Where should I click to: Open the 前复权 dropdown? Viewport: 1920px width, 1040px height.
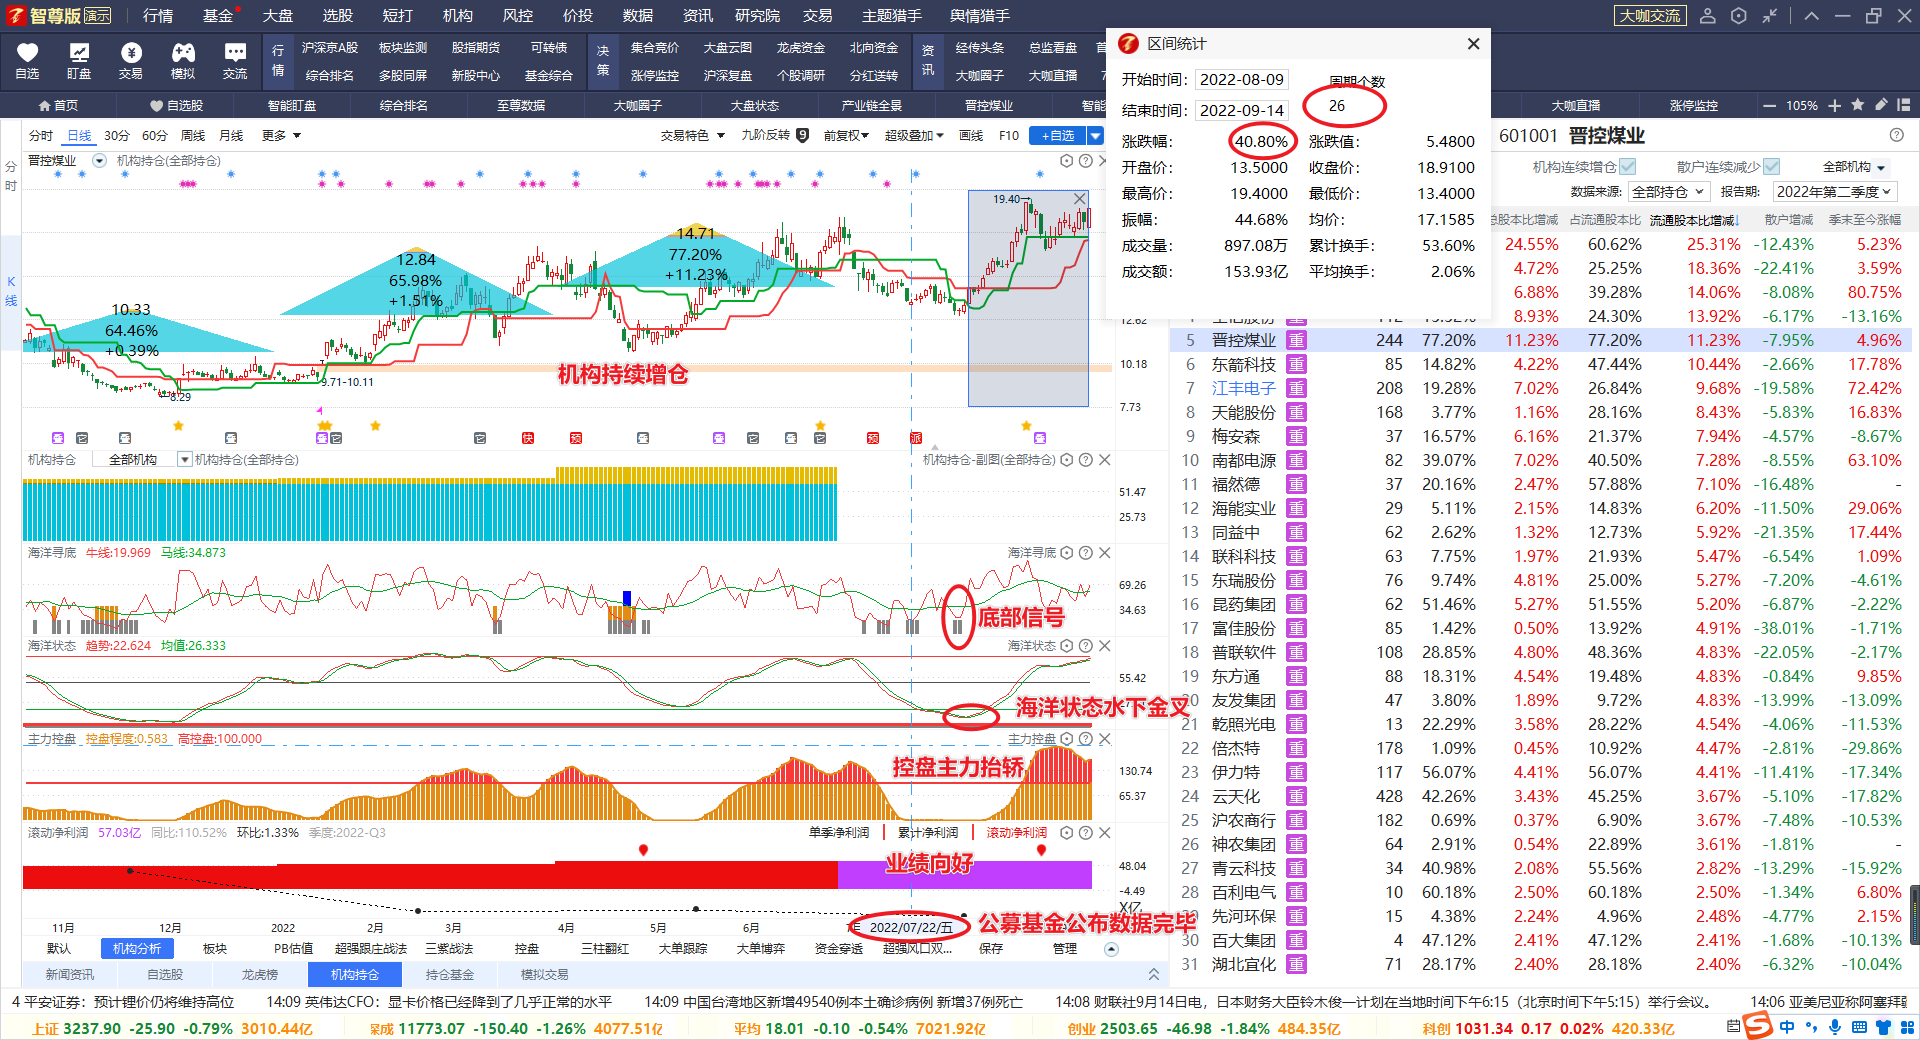point(846,135)
